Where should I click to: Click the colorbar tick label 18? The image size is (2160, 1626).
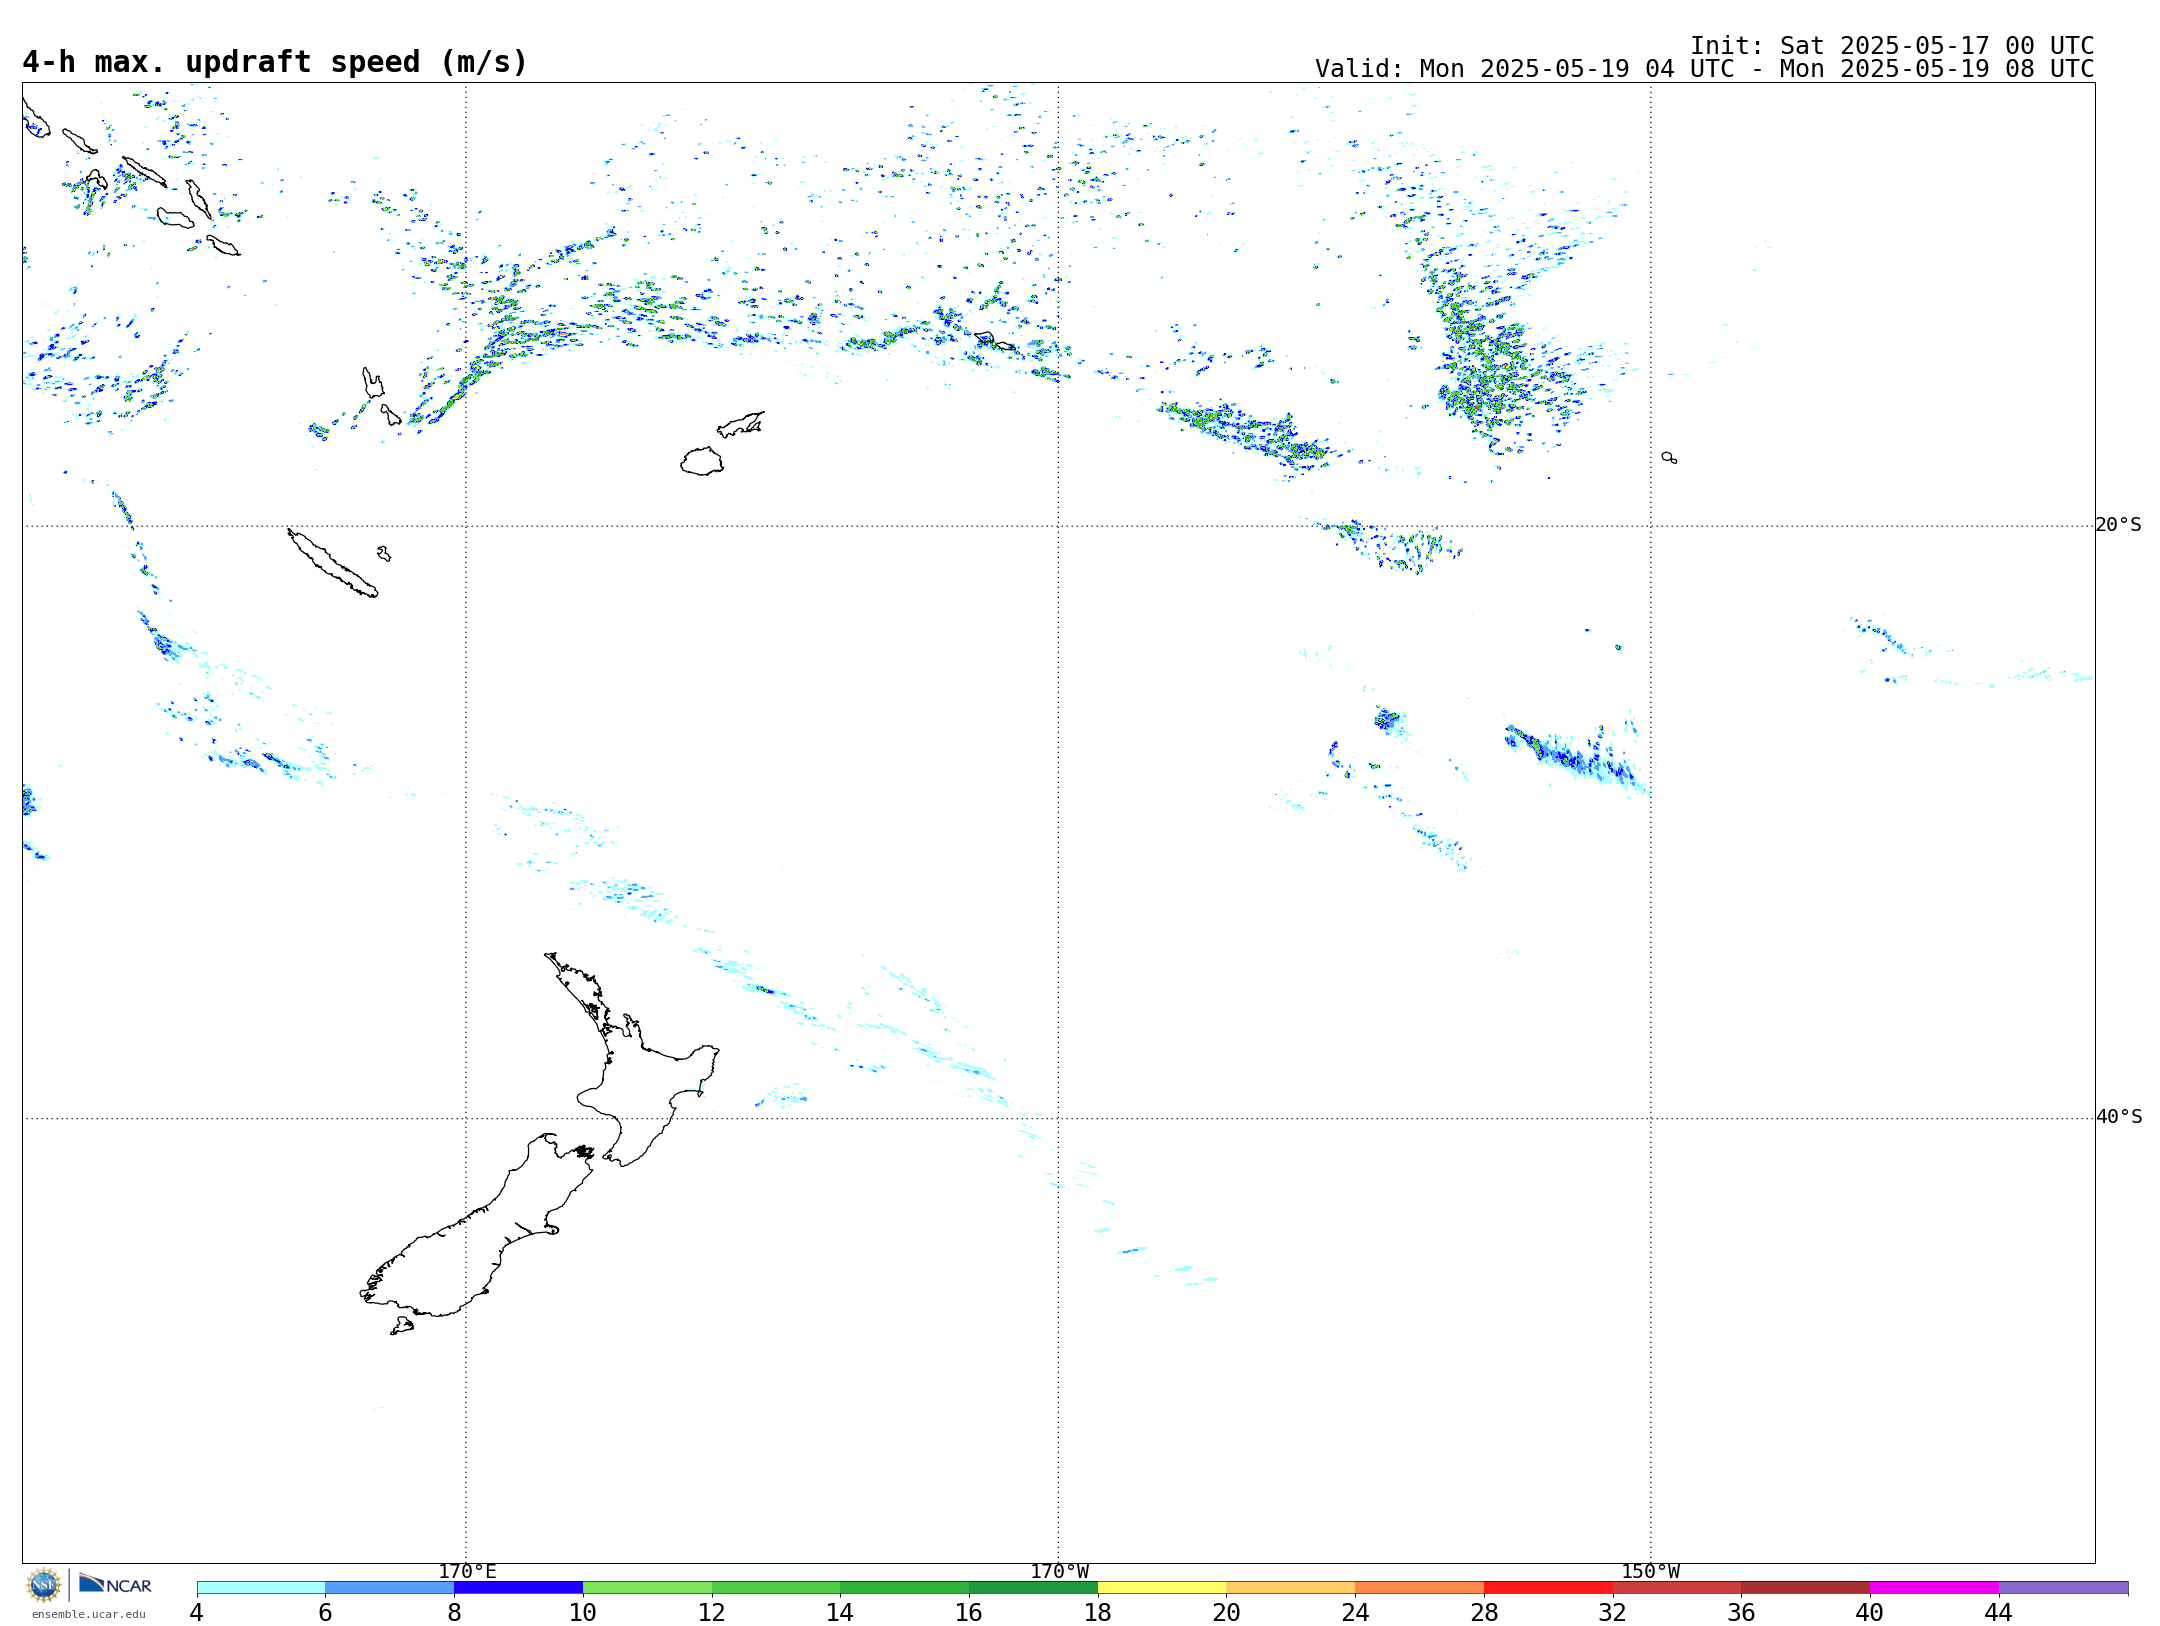(x=1098, y=1612)
